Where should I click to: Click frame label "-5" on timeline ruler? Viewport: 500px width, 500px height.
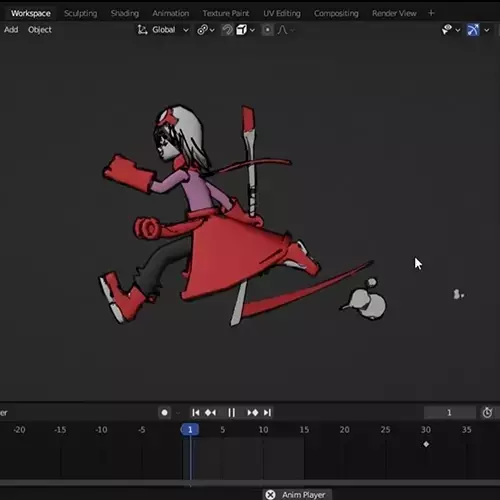click(x=142, y=430)
